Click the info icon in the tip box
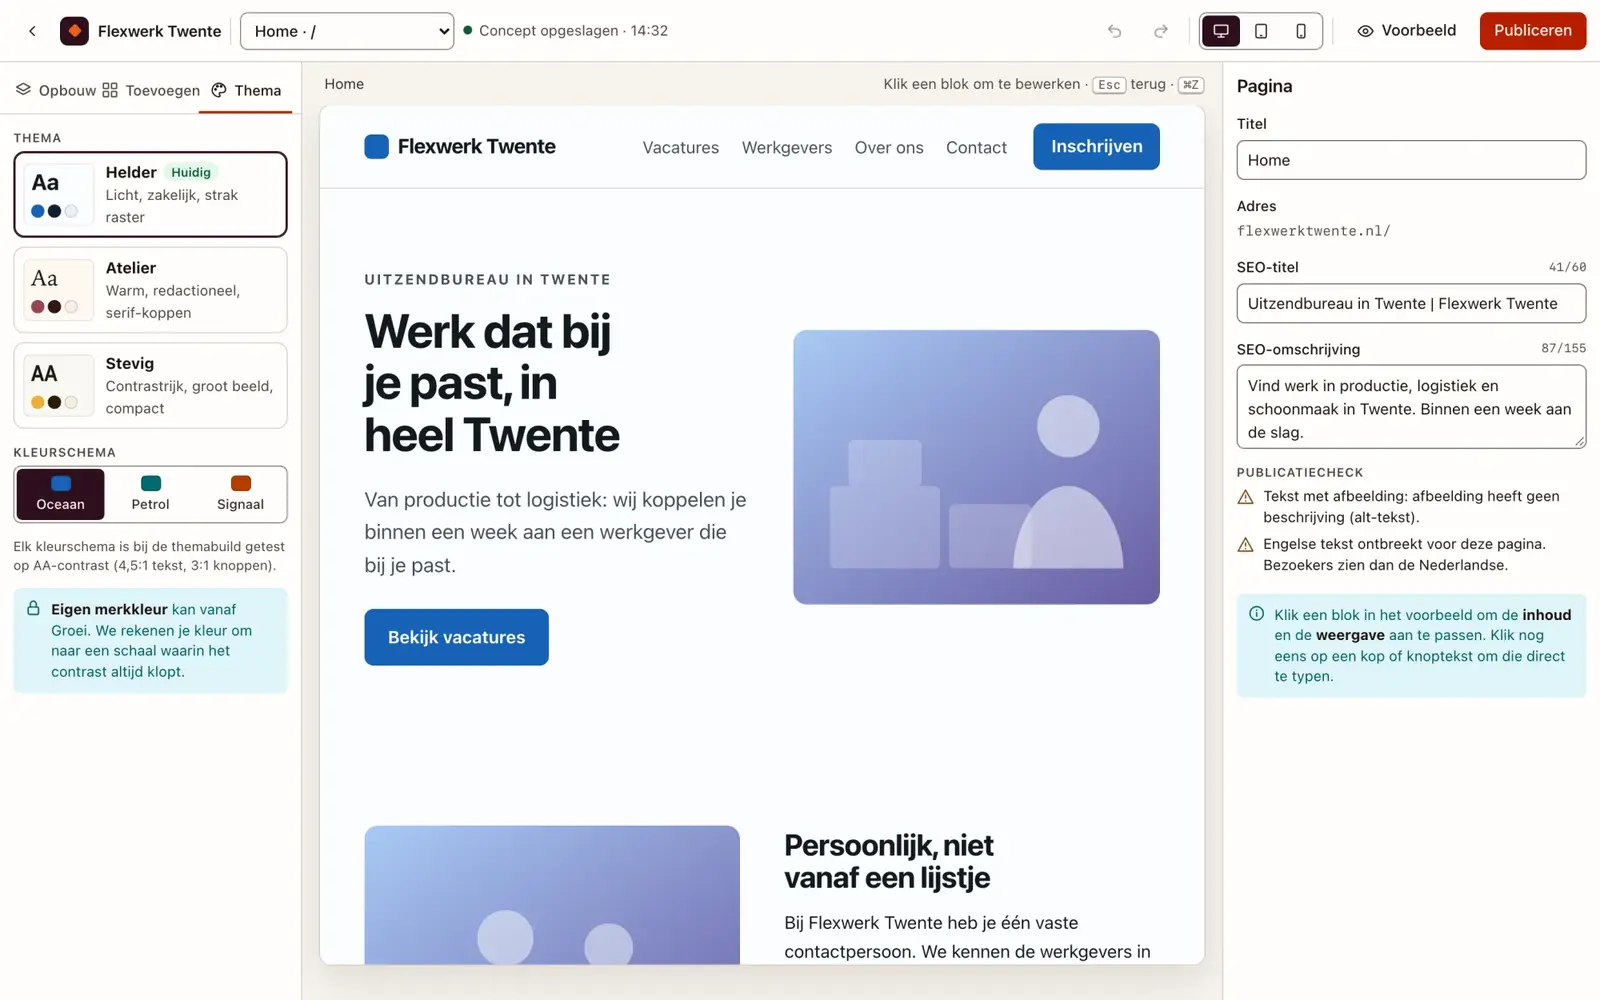Image resolution: width=1600 pixels, height=1000 pixels. 1256,614
